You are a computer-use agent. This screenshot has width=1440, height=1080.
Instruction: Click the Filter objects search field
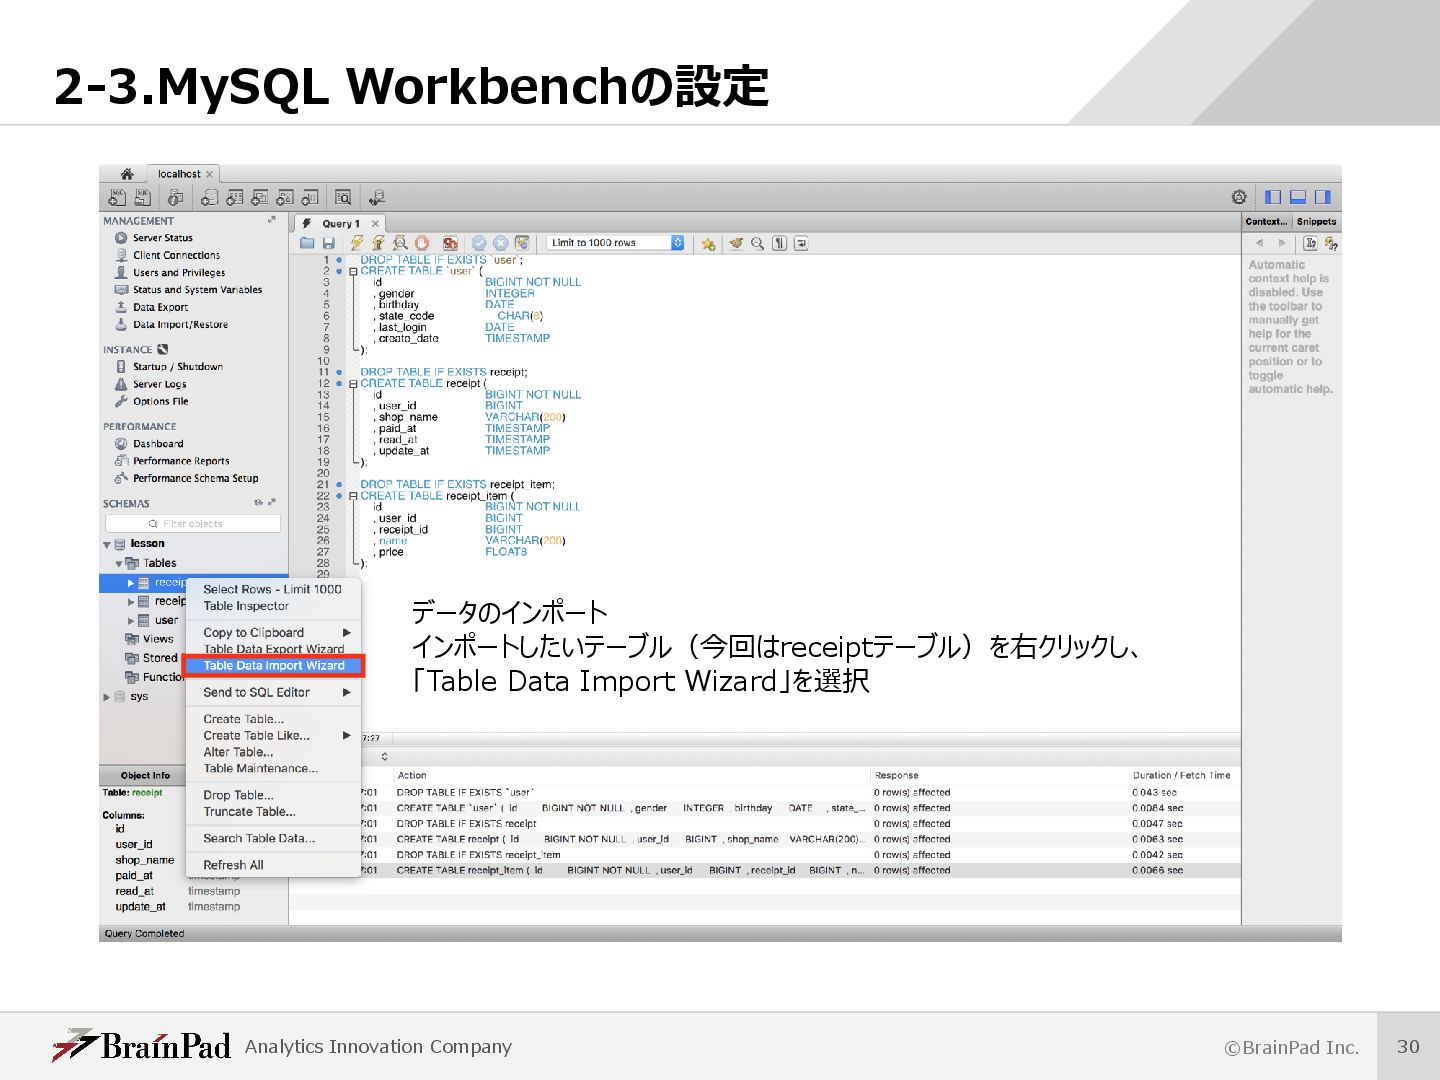(x=193, y=524)
